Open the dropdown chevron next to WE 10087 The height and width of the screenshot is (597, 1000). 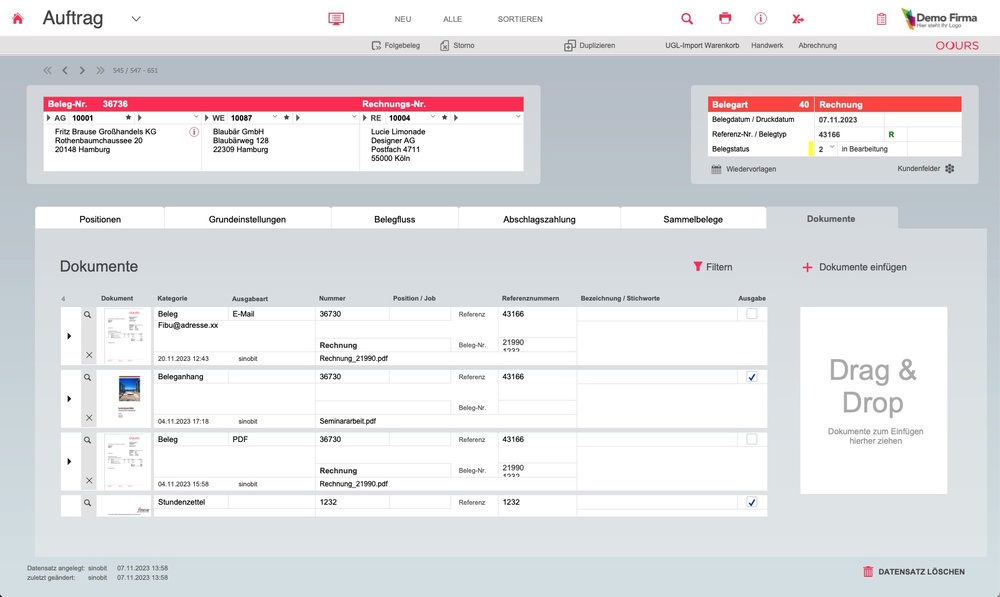[275, 117]
